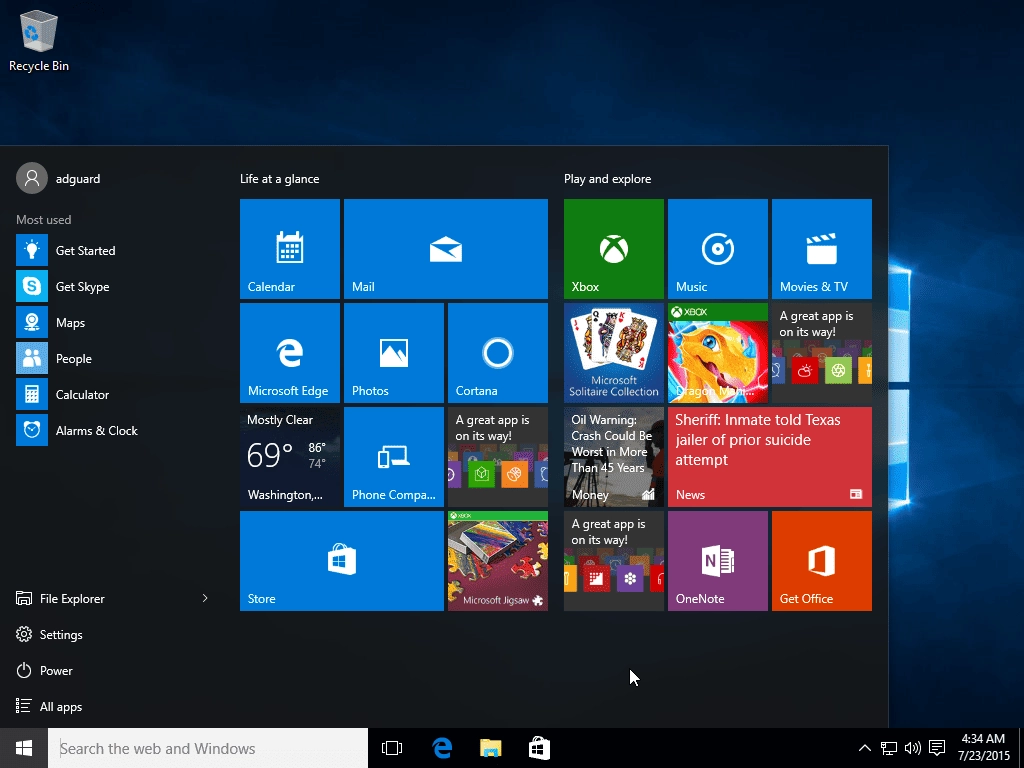The image size is (1024, 768).
Task: Select the Recycle Bin desktop icon
Action: click(x=39, y=40)
